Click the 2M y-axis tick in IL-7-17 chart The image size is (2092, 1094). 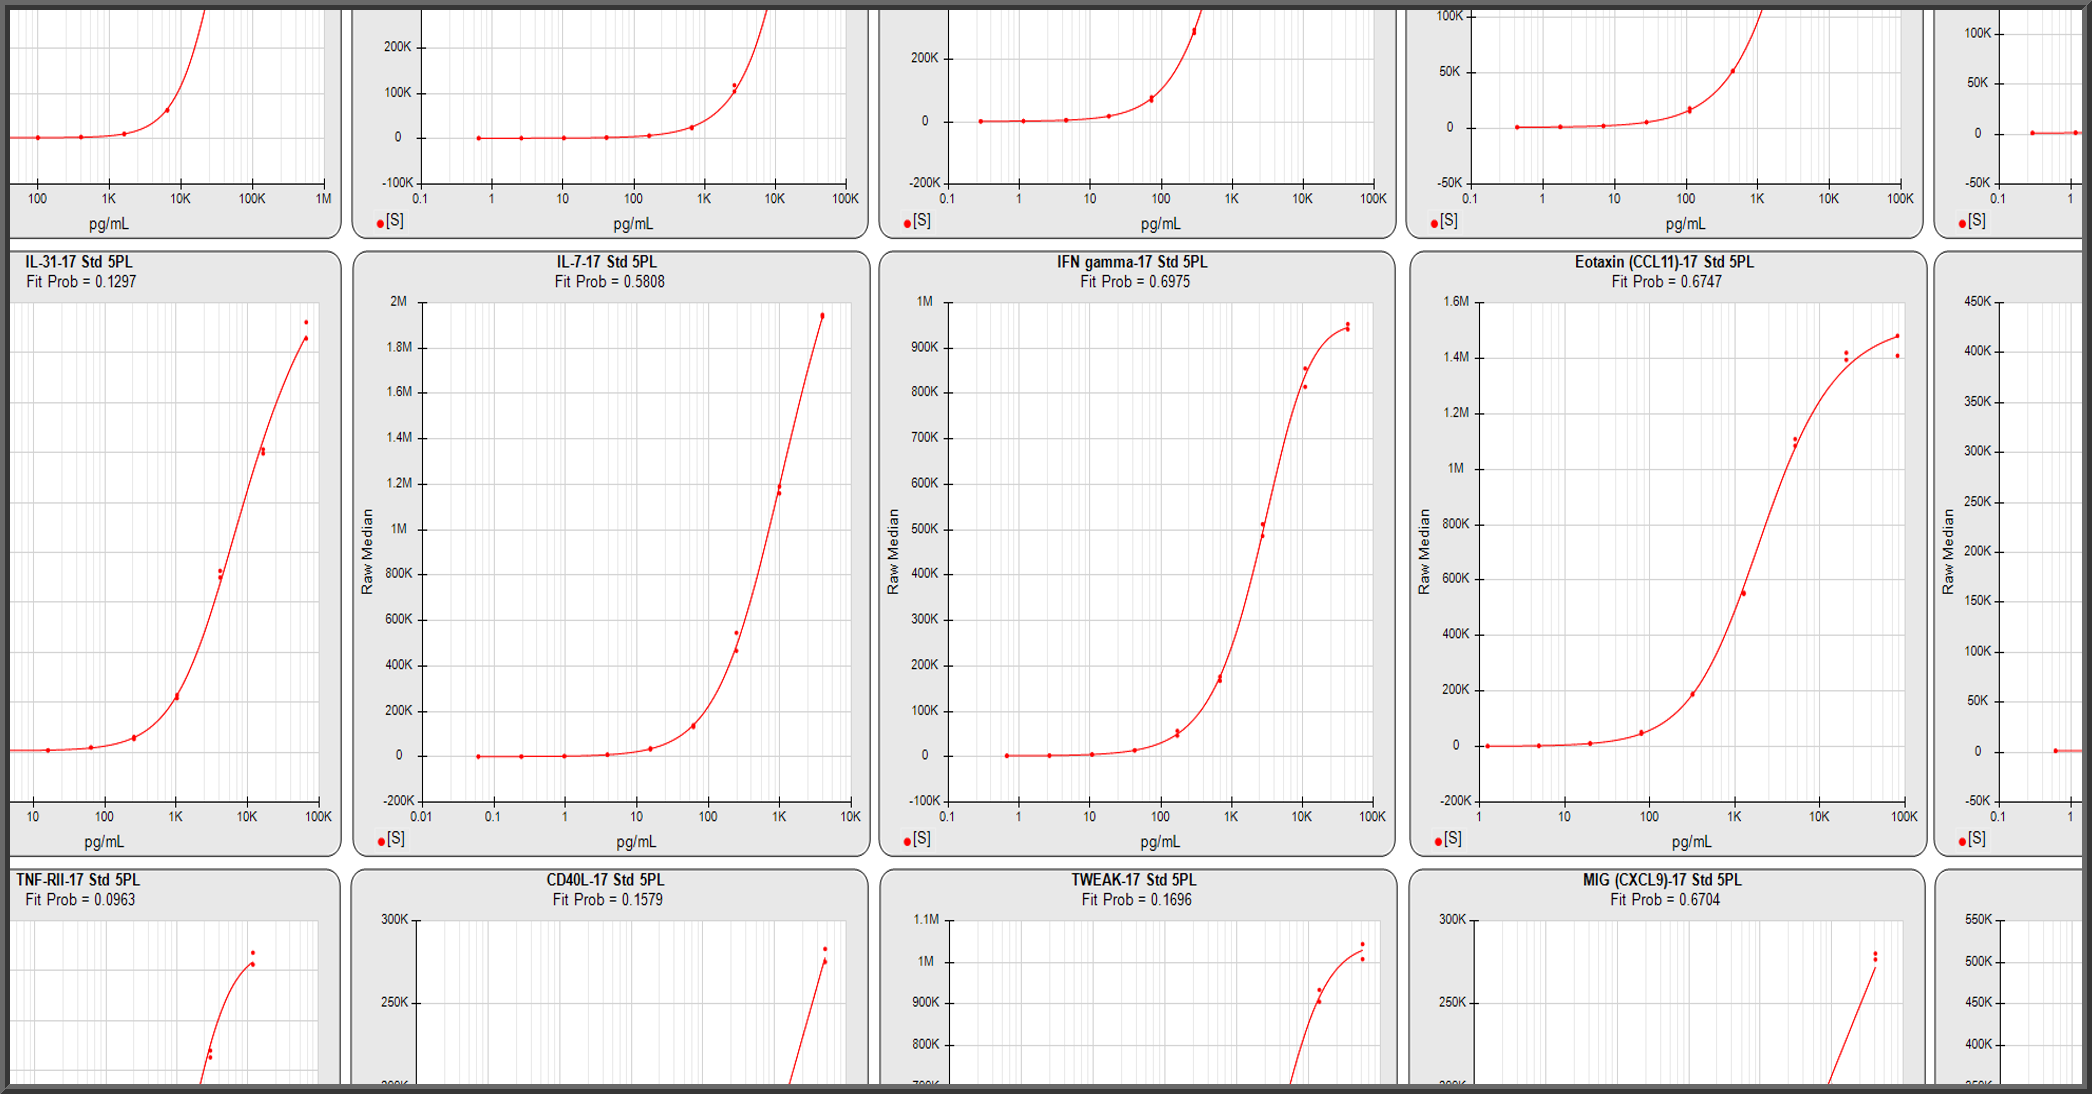pyautogui.click(x=399, y=302)
